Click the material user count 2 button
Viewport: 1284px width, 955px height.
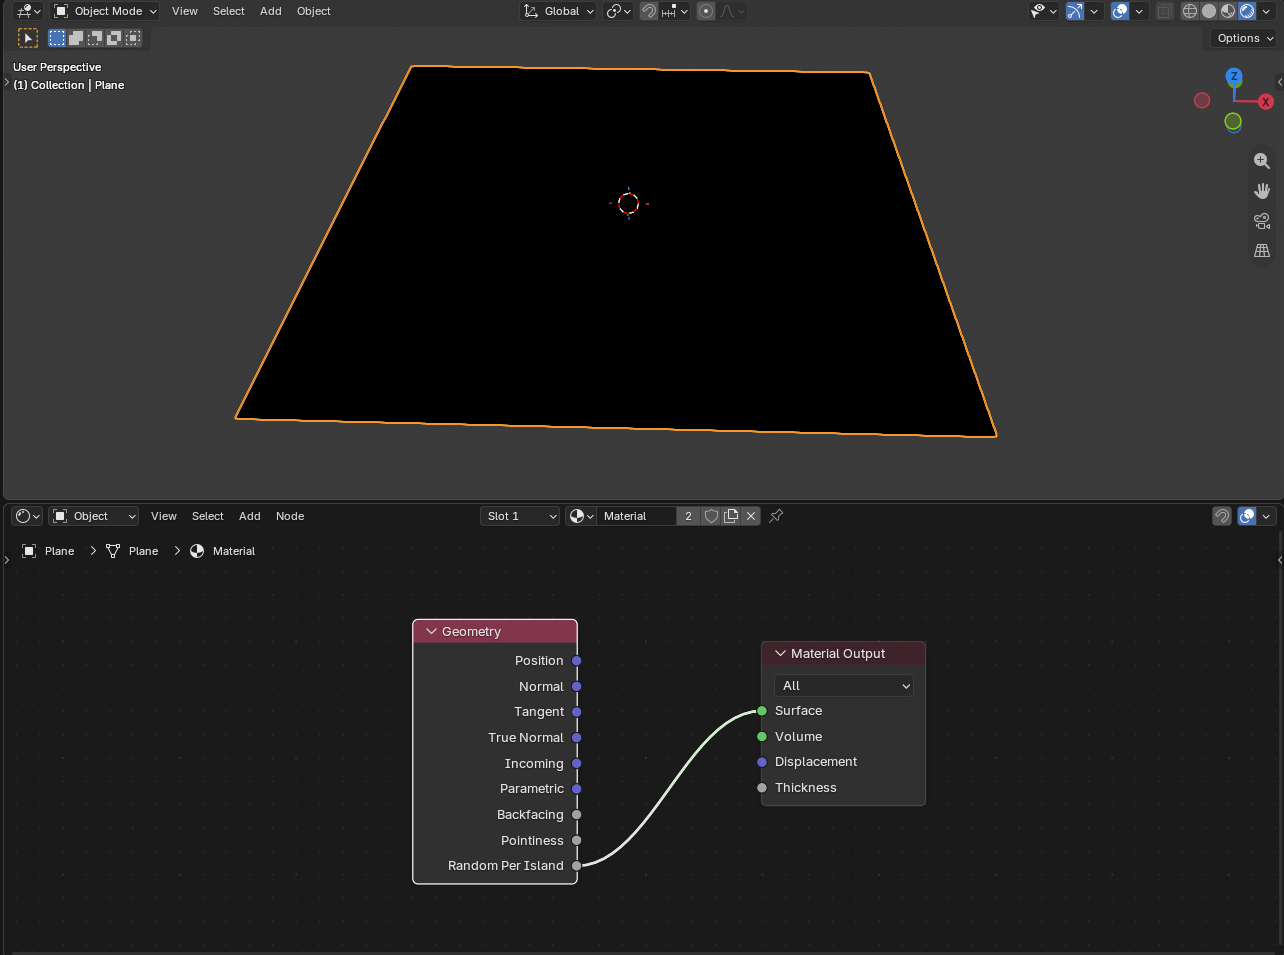pos(688,516)
